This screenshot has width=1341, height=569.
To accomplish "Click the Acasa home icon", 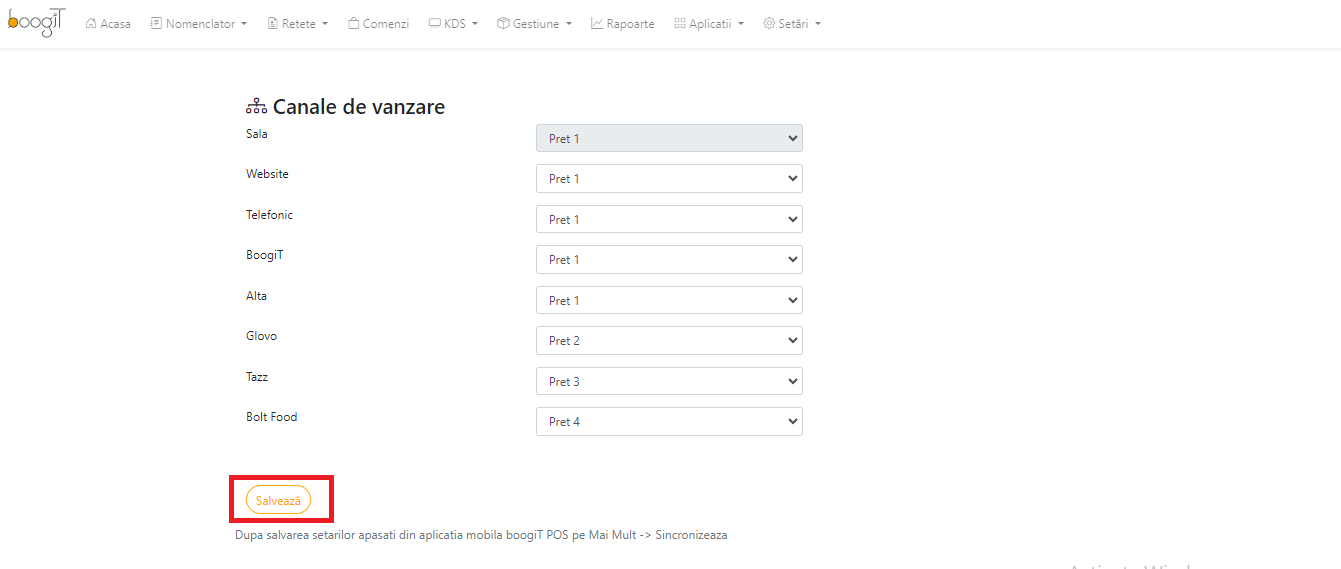I will [91, 23].
